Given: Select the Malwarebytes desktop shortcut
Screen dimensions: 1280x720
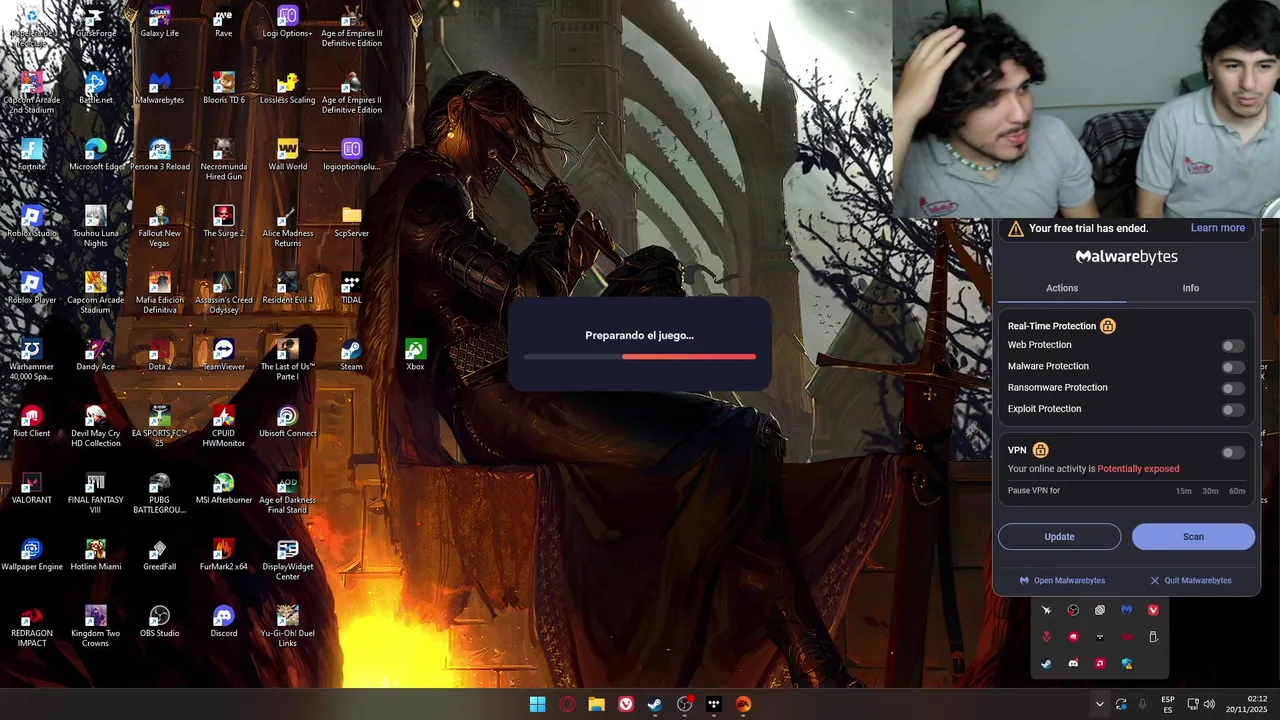Looking at the screenshot, I should pos(159,88).
